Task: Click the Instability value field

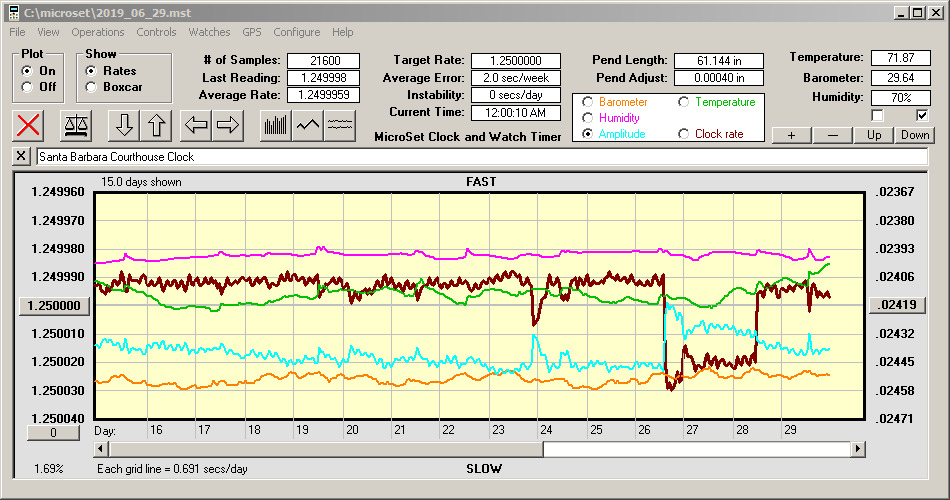Action: 516,95
